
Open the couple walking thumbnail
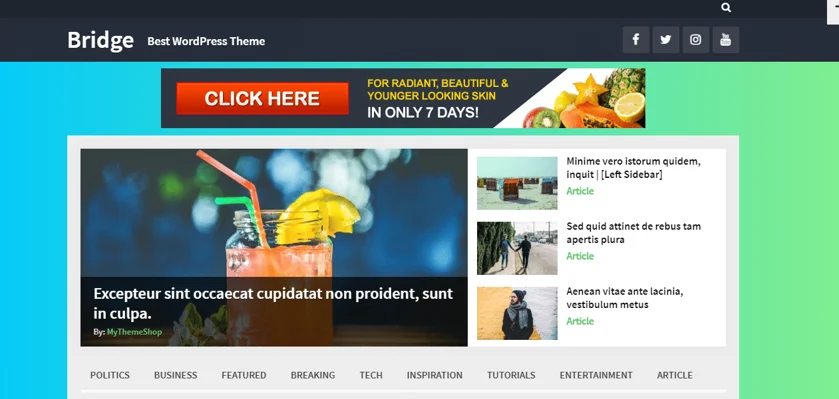pos(517,248)
